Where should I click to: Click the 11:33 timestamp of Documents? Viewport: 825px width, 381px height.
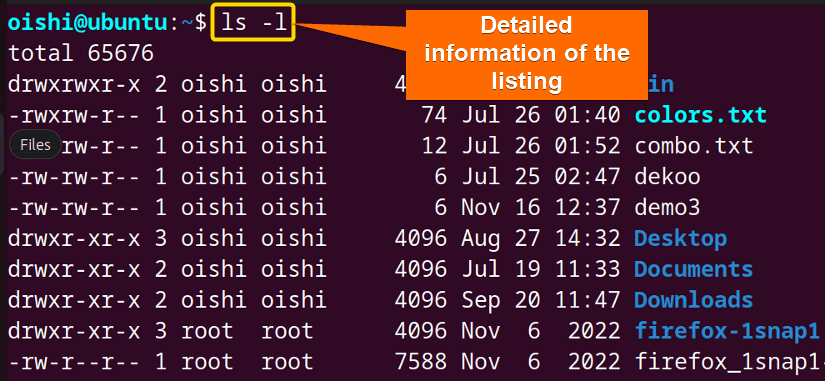[x=587, y=270]
